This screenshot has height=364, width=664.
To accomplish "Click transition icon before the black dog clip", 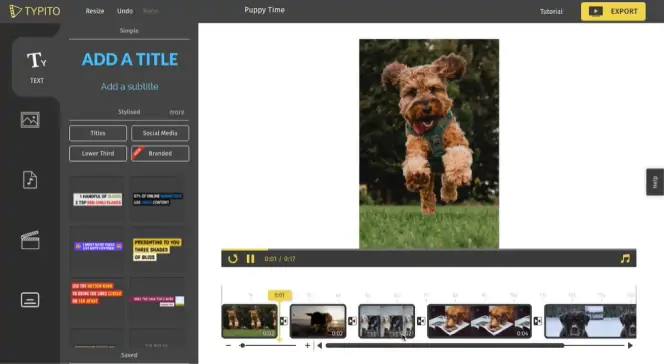I will [x=537, y=321].
